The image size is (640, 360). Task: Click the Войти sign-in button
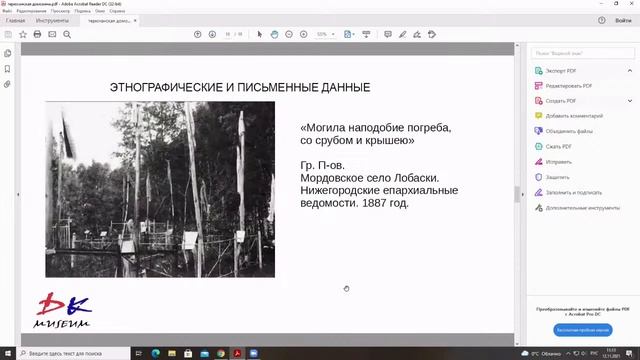[x=623, y=20]
